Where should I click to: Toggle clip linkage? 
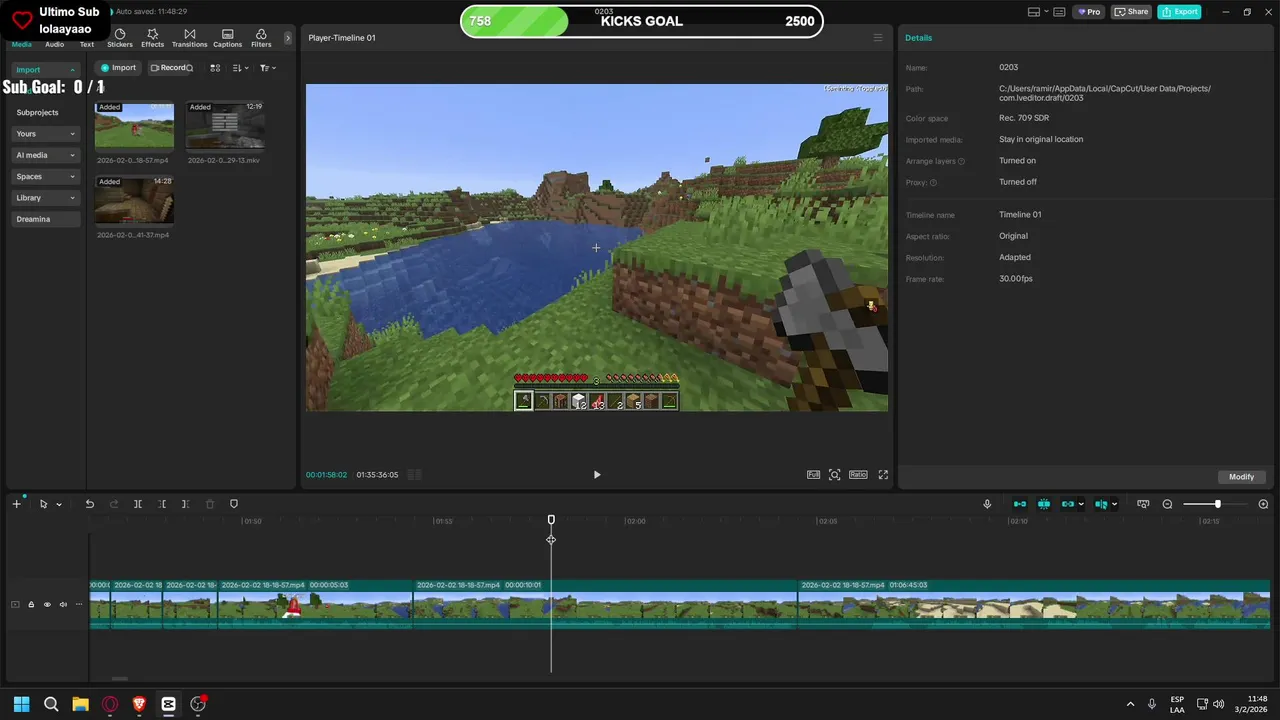coord(1068,504)
